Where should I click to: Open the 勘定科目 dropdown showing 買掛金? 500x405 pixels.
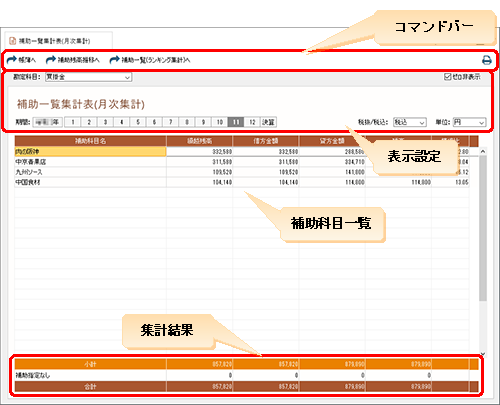[88, 77]
